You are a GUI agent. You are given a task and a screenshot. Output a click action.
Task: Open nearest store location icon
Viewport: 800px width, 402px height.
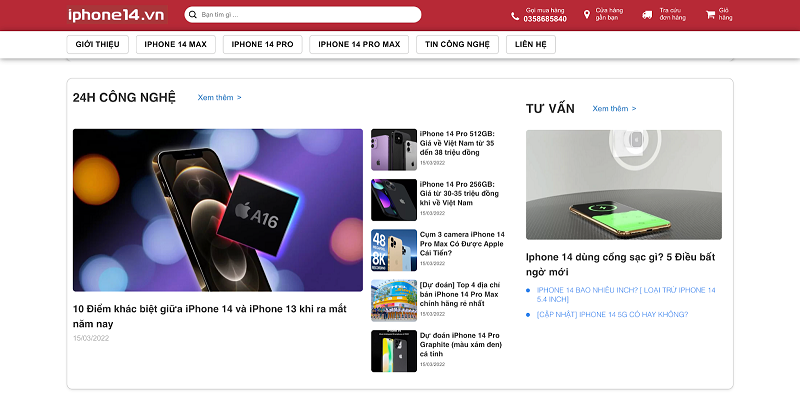[587, 15]
